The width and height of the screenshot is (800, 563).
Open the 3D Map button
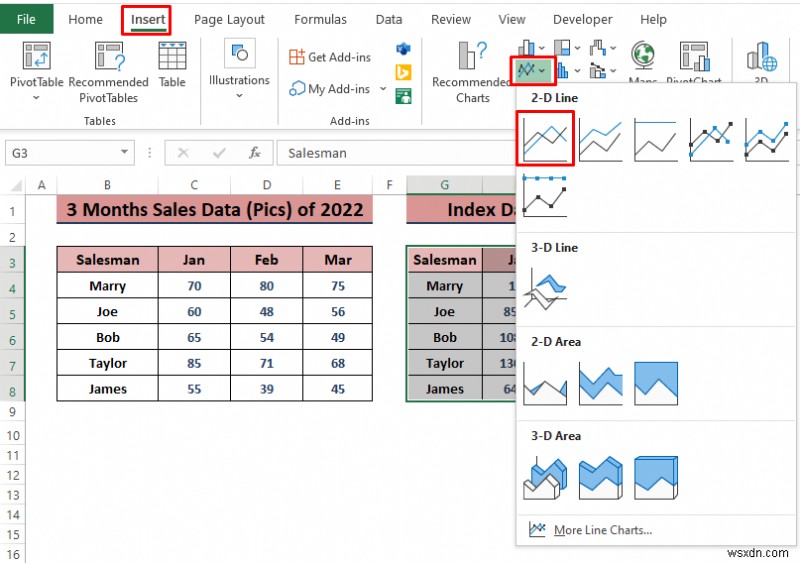point(762,64)
